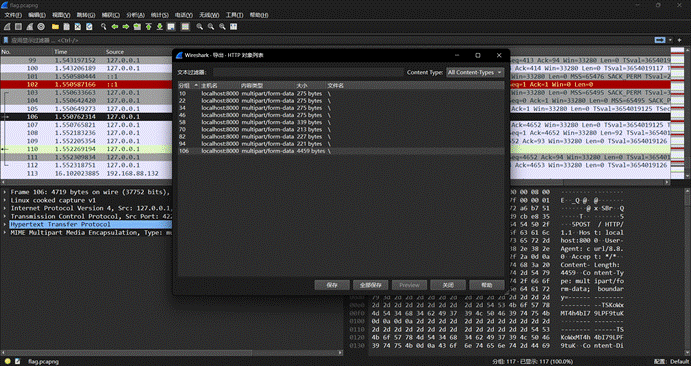Select packet 113 in packet list
This screenshot has width=691, height=366.
(x=86, y=174)
